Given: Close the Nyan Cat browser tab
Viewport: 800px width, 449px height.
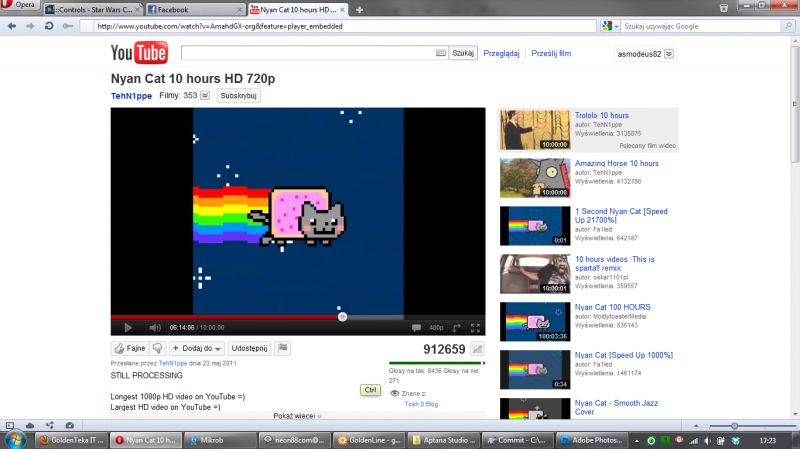Looking at the screenshot, I should click(342, 10).
